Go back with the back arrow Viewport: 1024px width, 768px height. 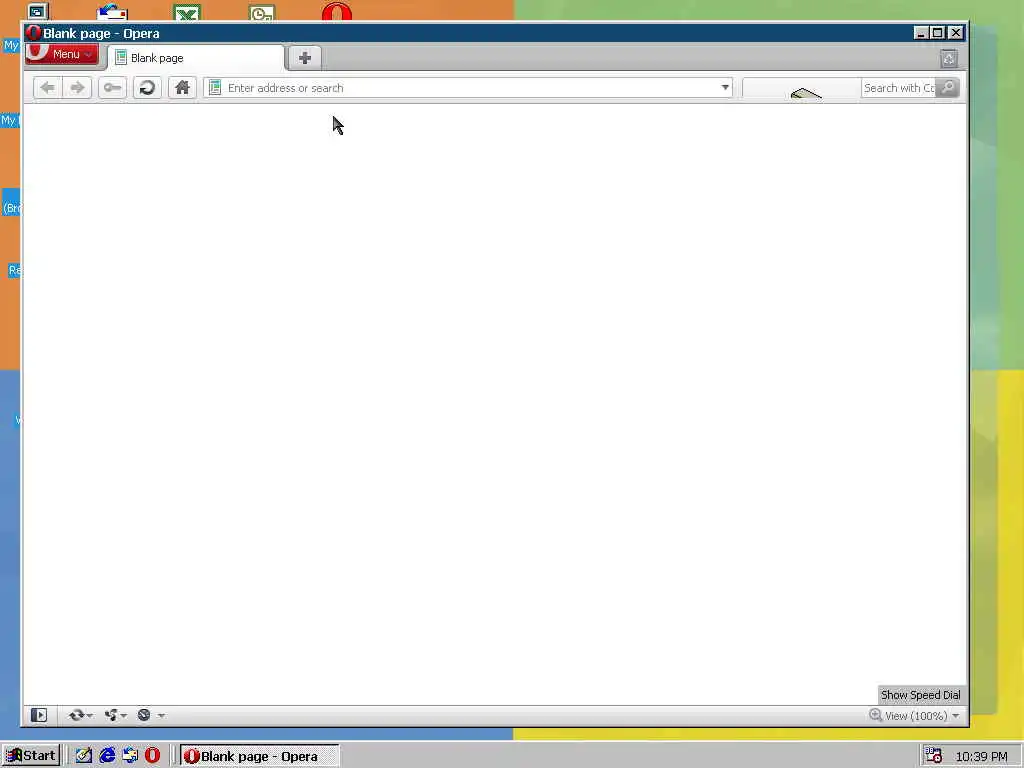[x=47, y=88]
